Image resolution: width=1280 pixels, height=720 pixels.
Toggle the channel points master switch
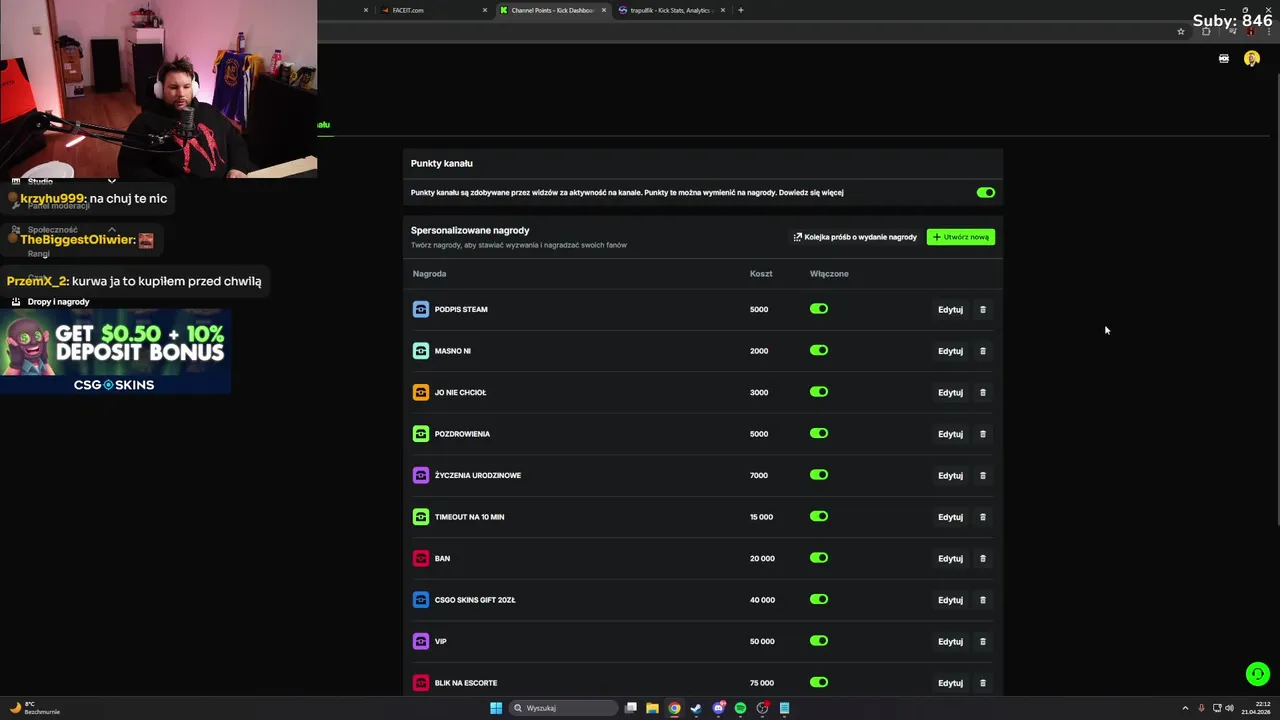[x=986, y=192]
